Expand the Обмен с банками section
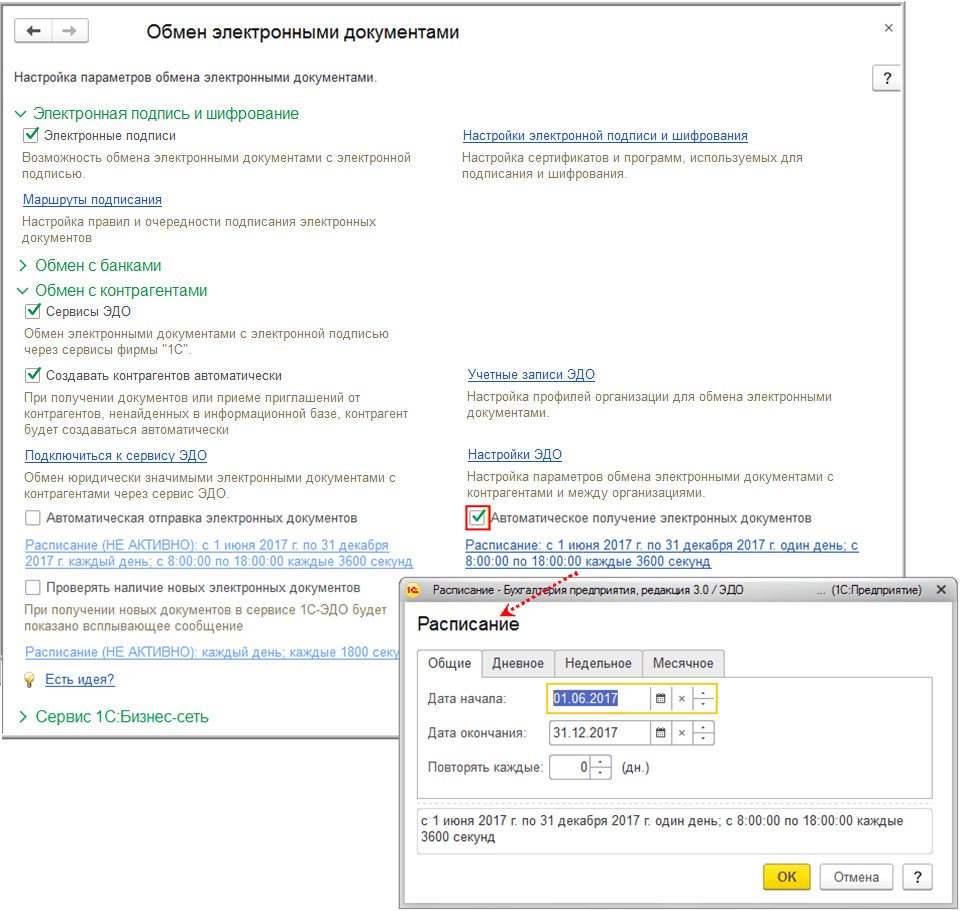 24,266
